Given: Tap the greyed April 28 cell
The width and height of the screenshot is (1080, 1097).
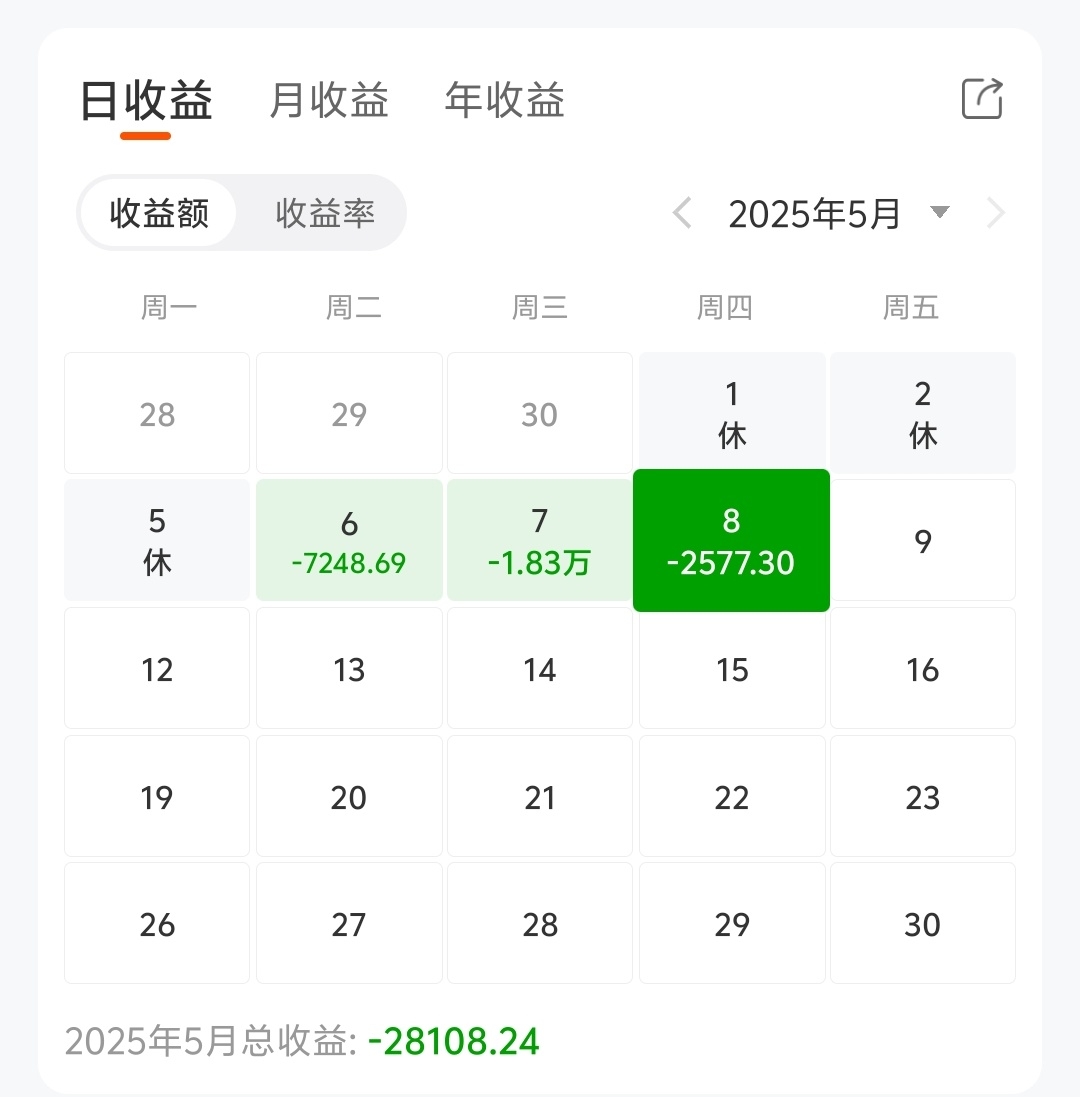Looking at the screenshot, I should pyautogui.click(x=157, y=413).
